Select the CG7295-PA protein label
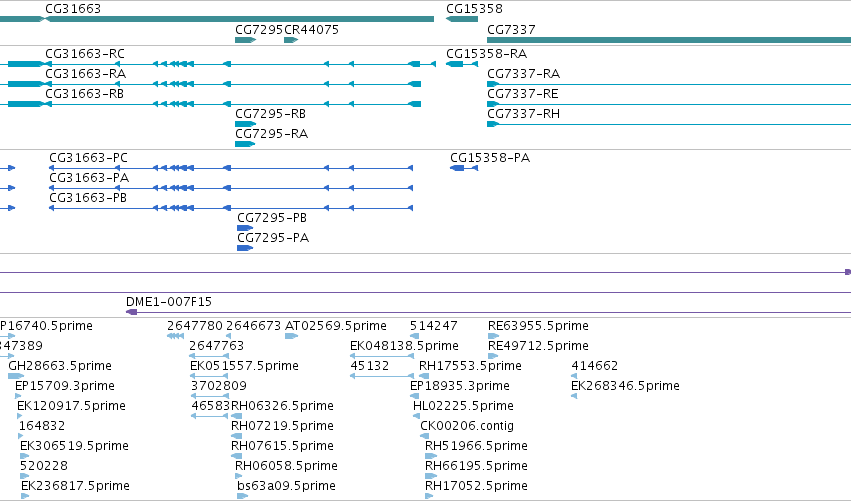The height and width of the screenshot is (501, 851). (273, 238)
